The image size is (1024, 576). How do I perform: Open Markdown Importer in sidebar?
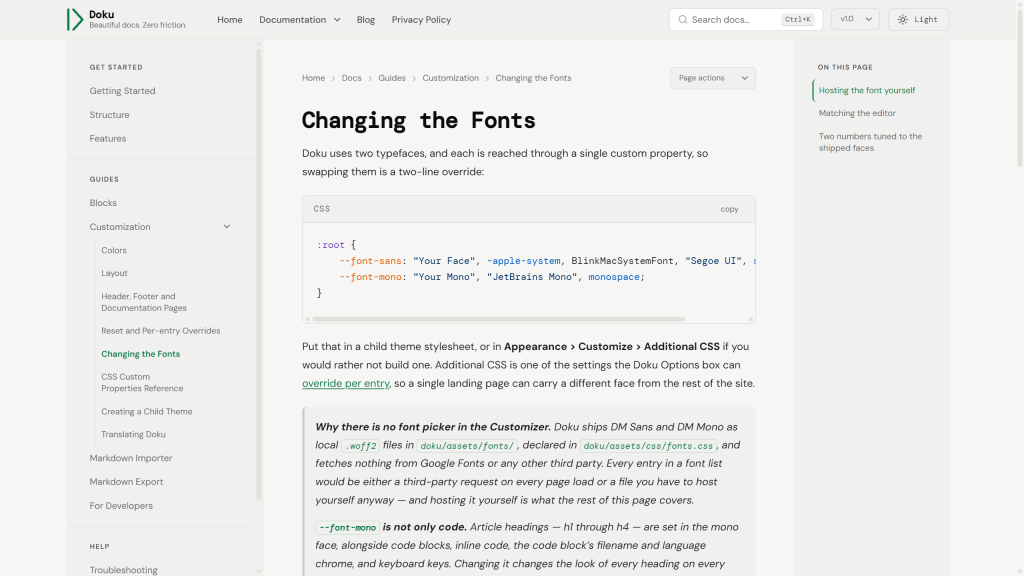[131, 458]
